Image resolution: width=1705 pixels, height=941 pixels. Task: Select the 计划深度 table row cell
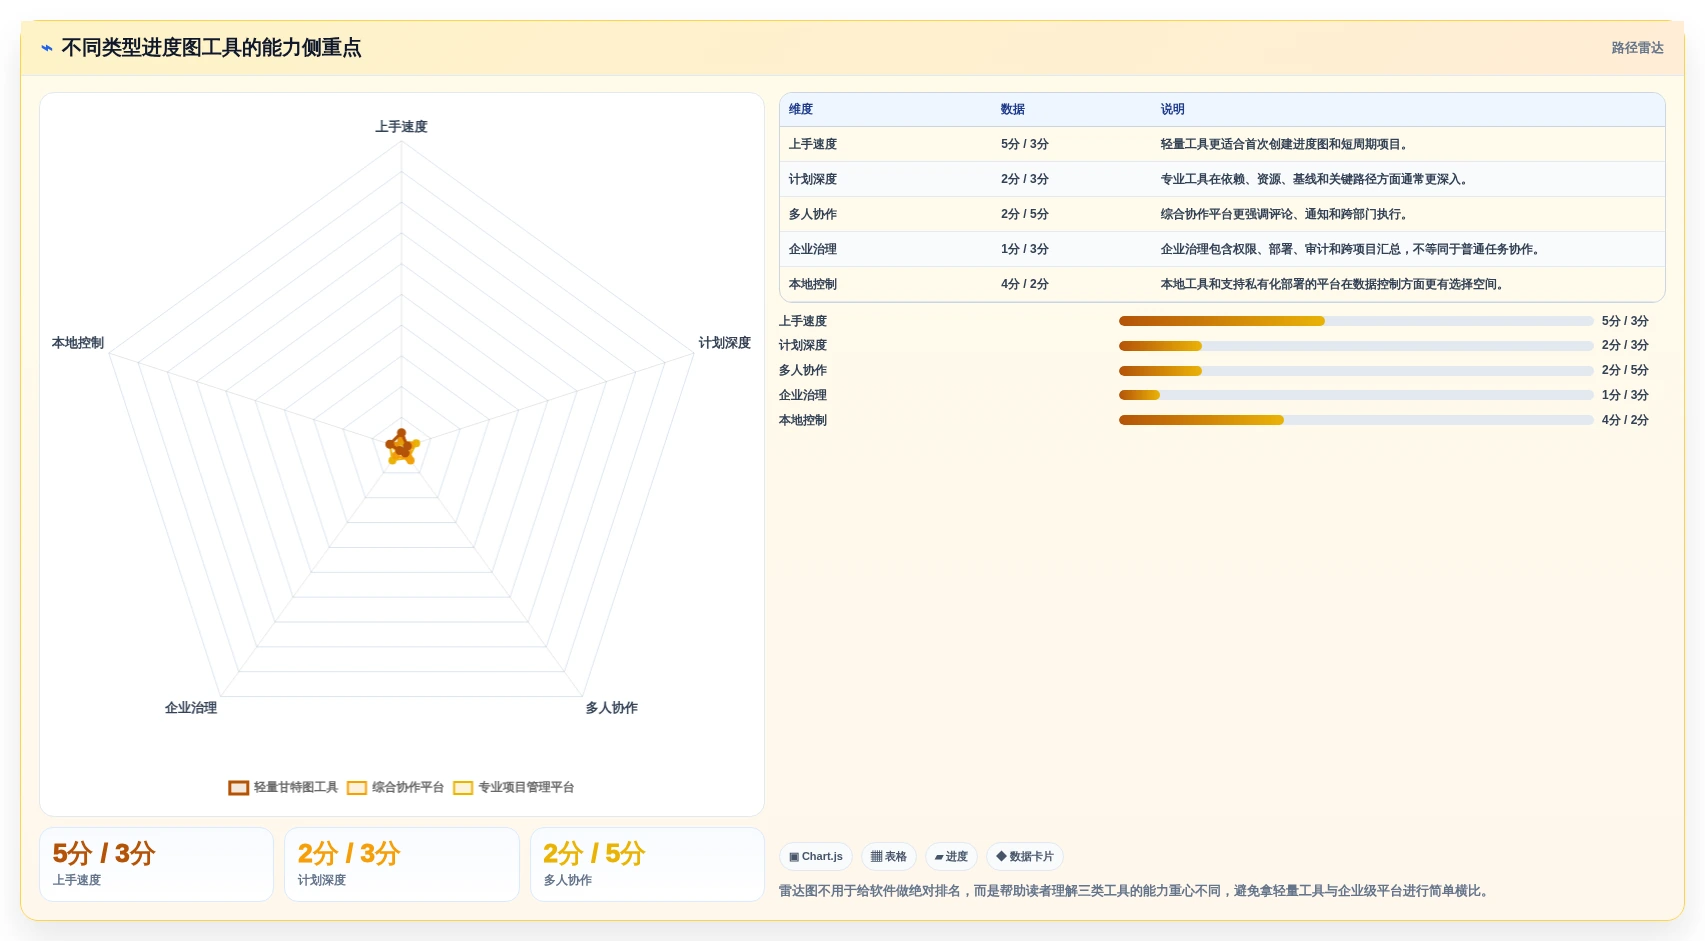tap(813, 180)
